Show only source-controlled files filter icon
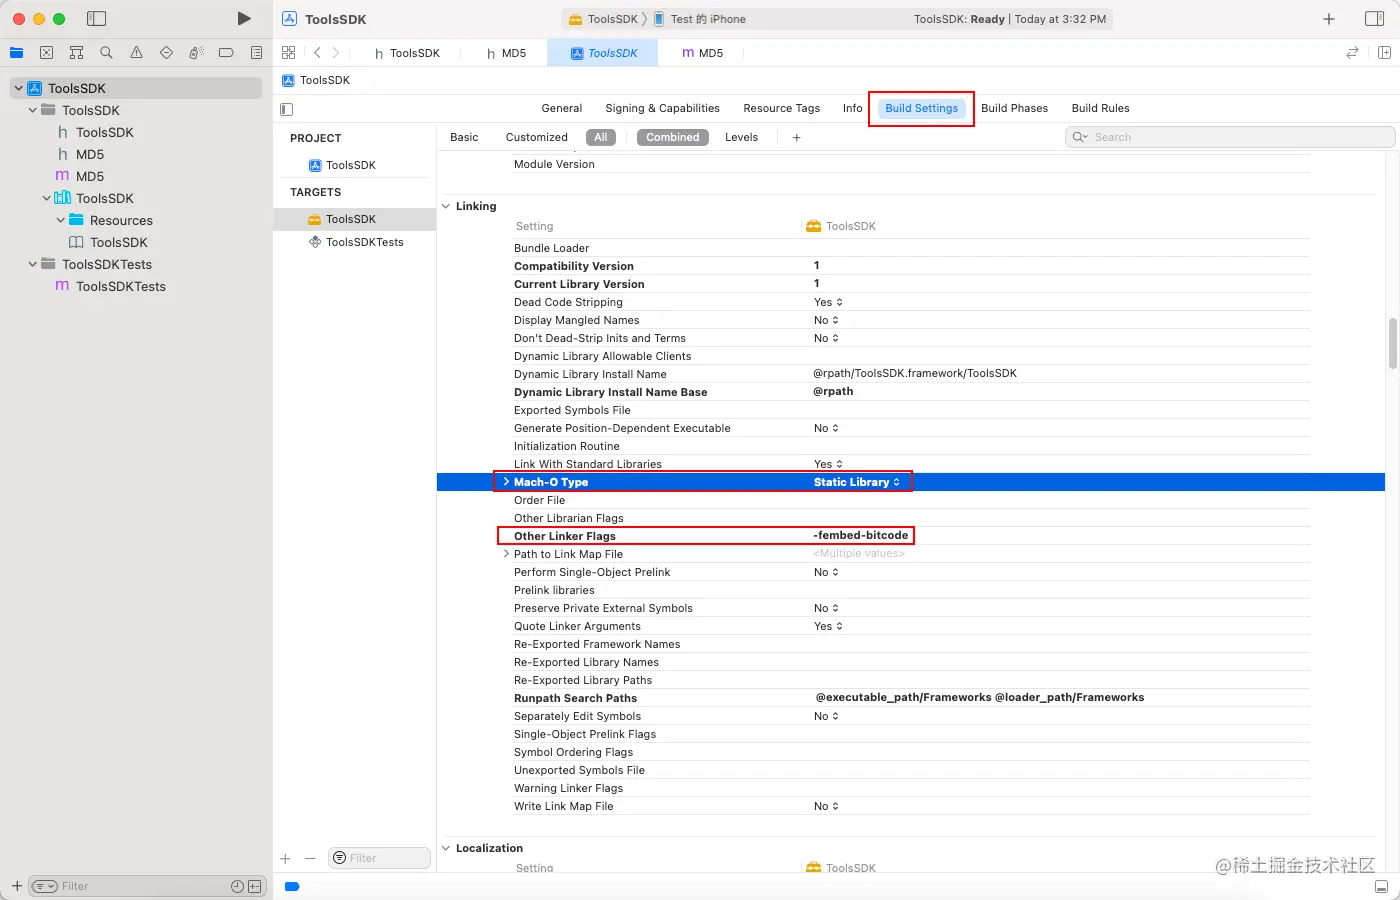The image size is (1400, 900). [254, 886]
